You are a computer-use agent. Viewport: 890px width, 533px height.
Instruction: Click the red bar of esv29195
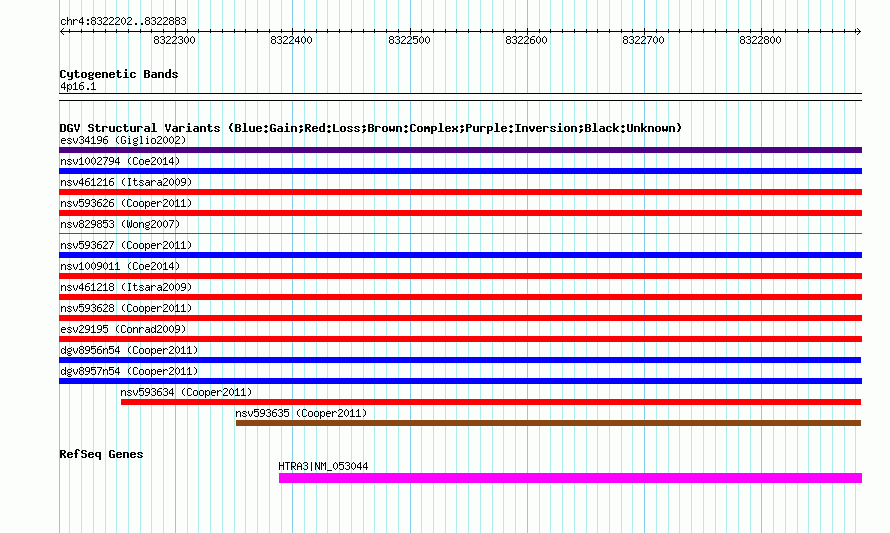tap(460, 339)
